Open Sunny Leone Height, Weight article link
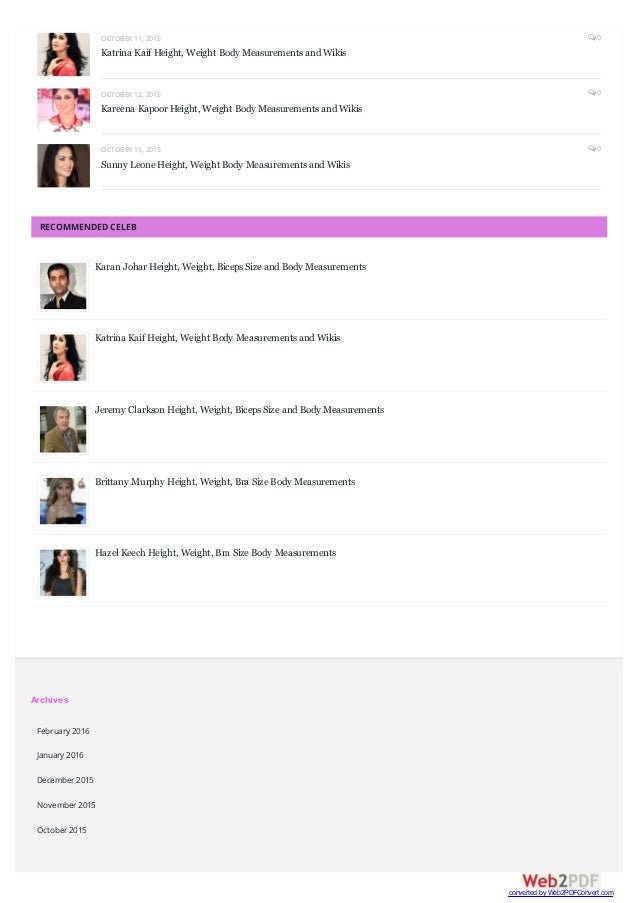Image resolution: width=638 pixels, height=903 pixels. tap(225, 165)
